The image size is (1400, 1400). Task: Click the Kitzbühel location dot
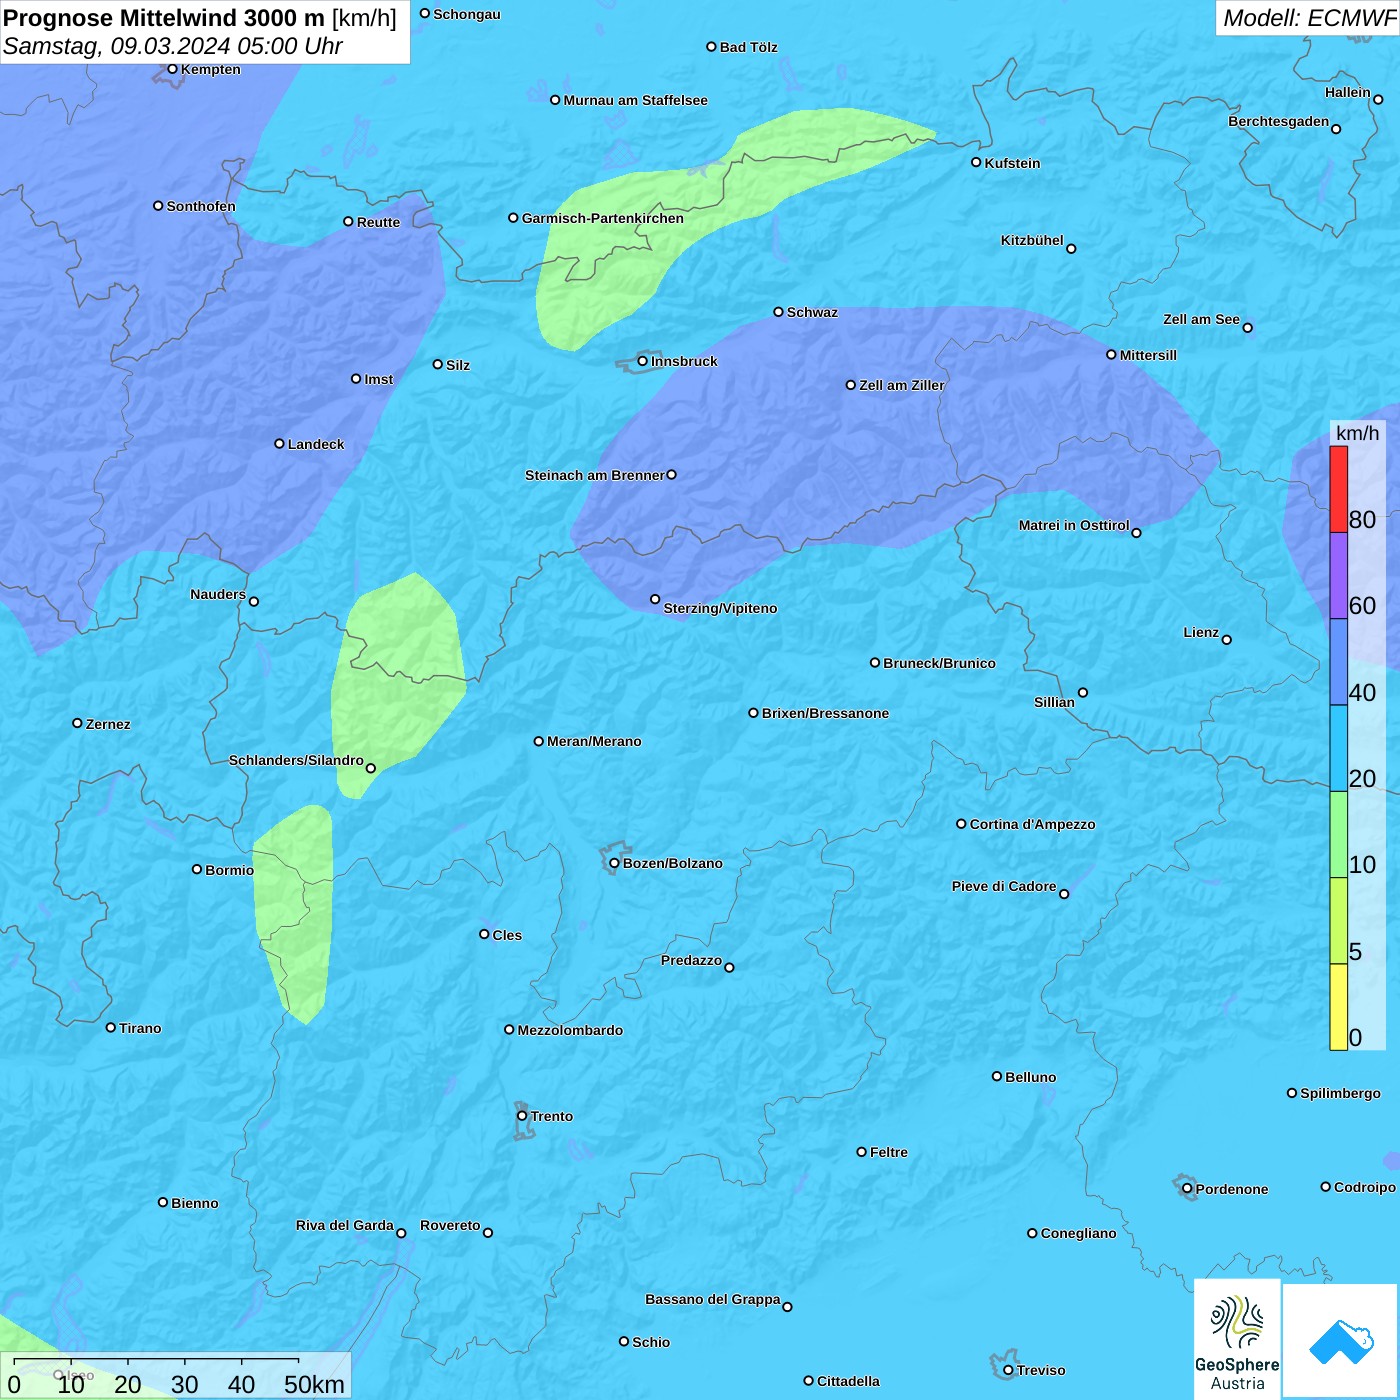(1071, 249)
